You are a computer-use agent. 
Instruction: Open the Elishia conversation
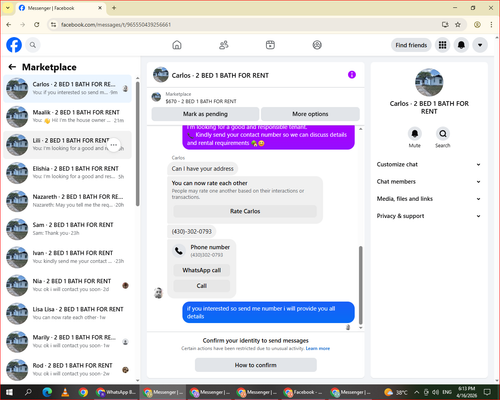pos(67,173)
